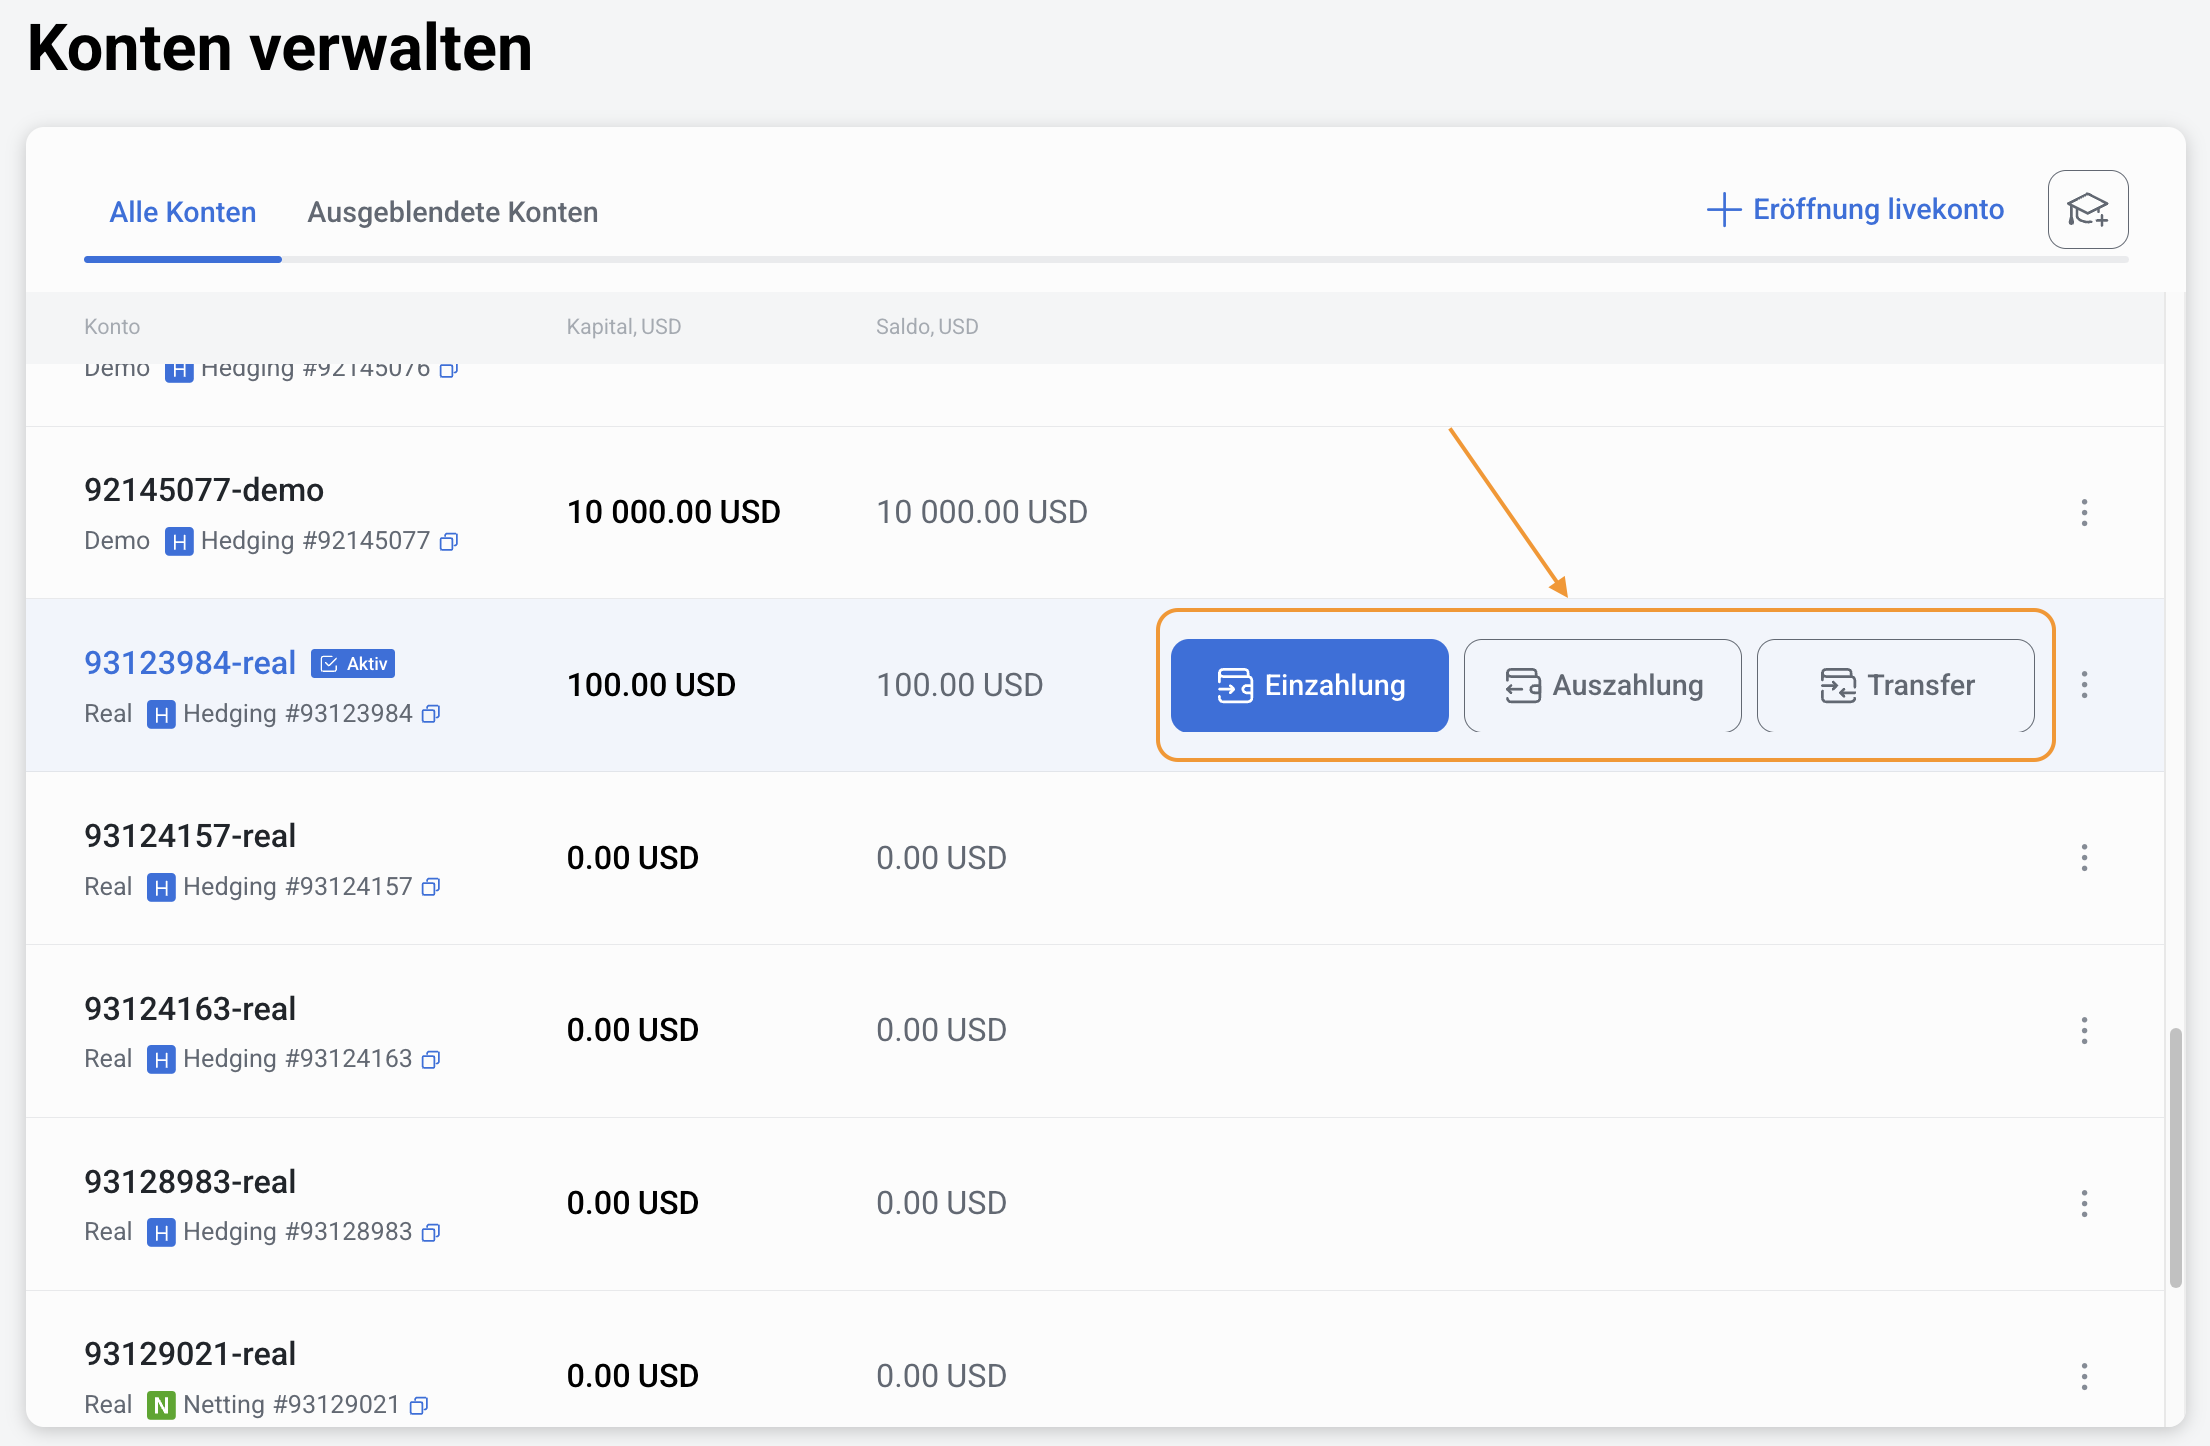This screenshot has height=1446, width=2210.
Task: Expand the options menu for 93124163-real
Action: click(2084, 1031)
